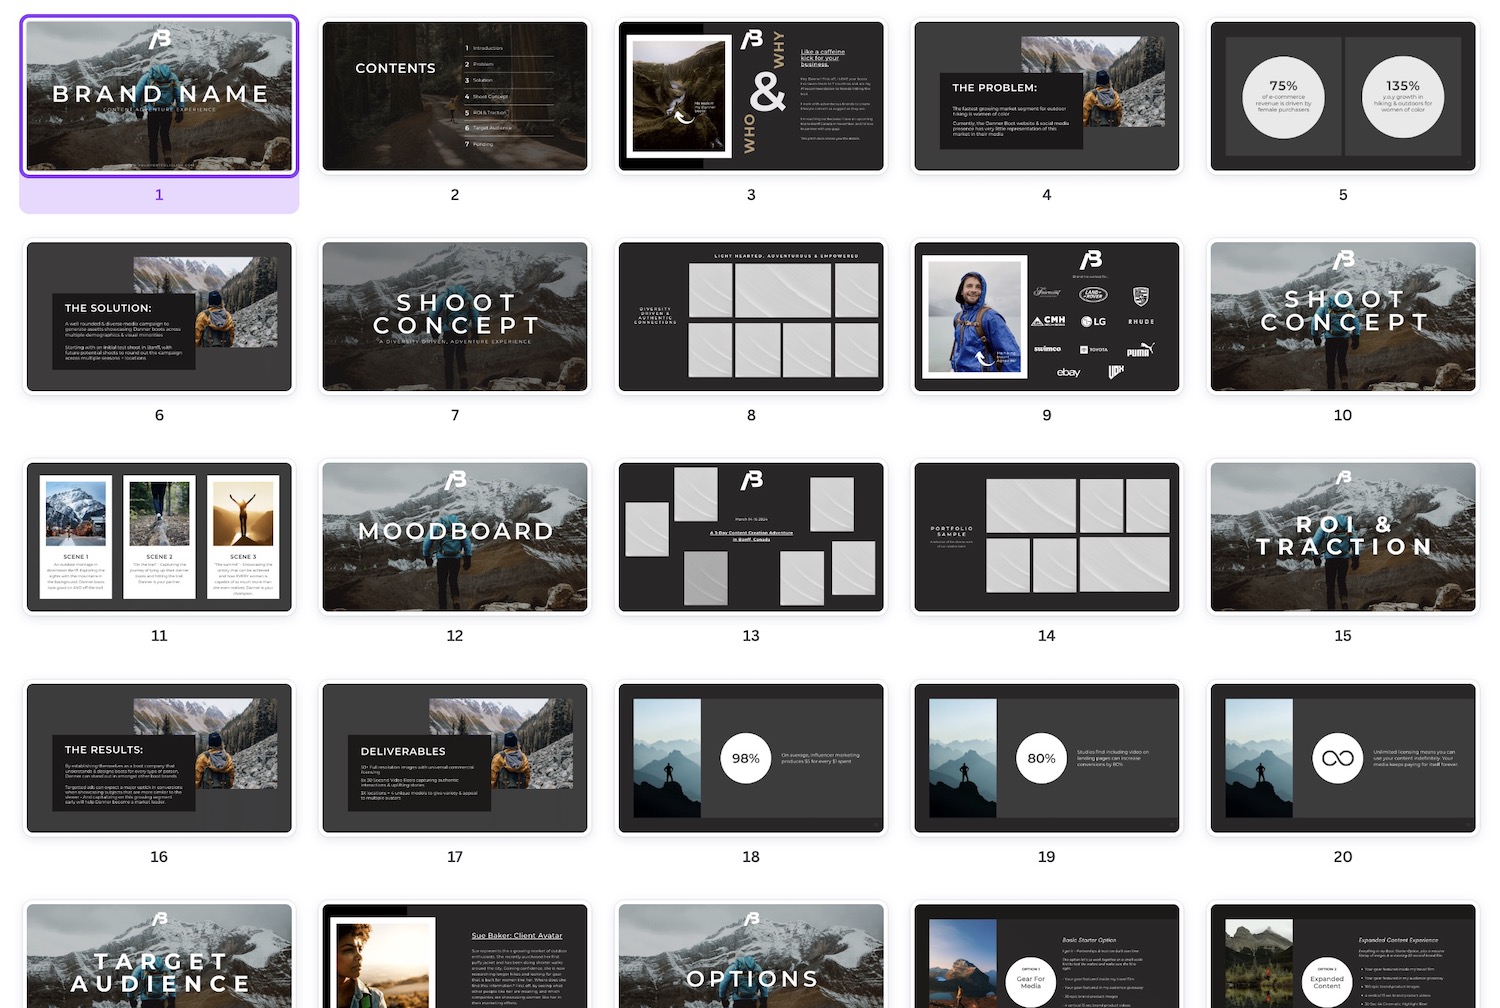Select the Puma logo on slide 9

[1141, 350]
